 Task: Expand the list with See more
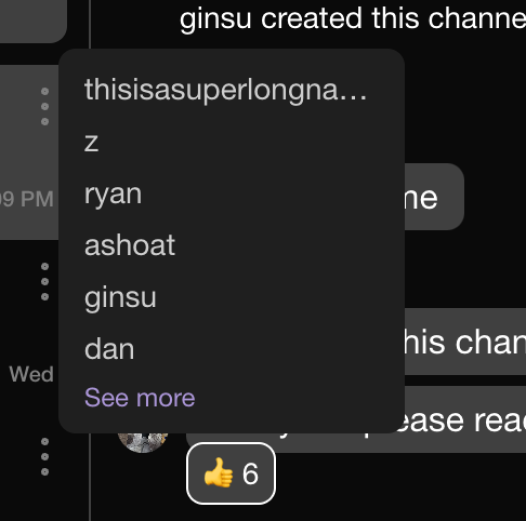[140, 398]
